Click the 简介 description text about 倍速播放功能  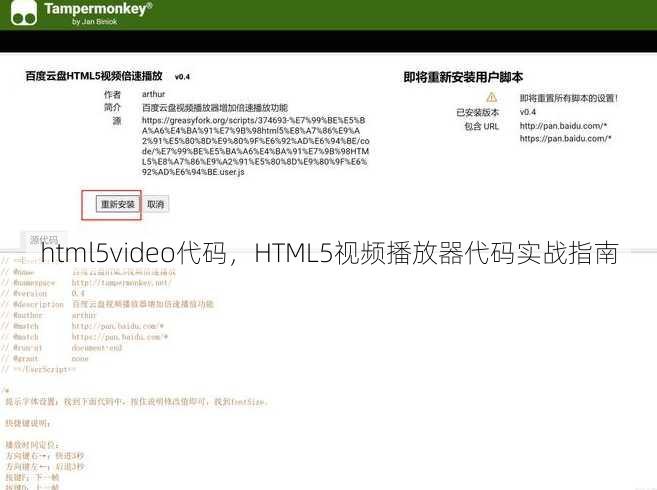point(215,107)
